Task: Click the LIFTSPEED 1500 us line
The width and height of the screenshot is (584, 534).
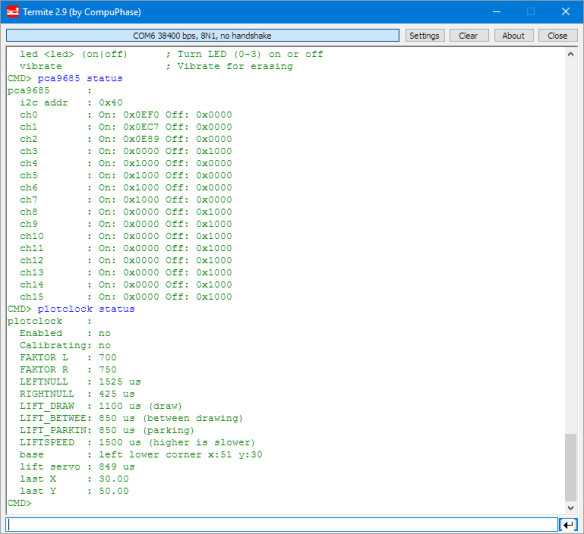Action: (x=137, y=442)
